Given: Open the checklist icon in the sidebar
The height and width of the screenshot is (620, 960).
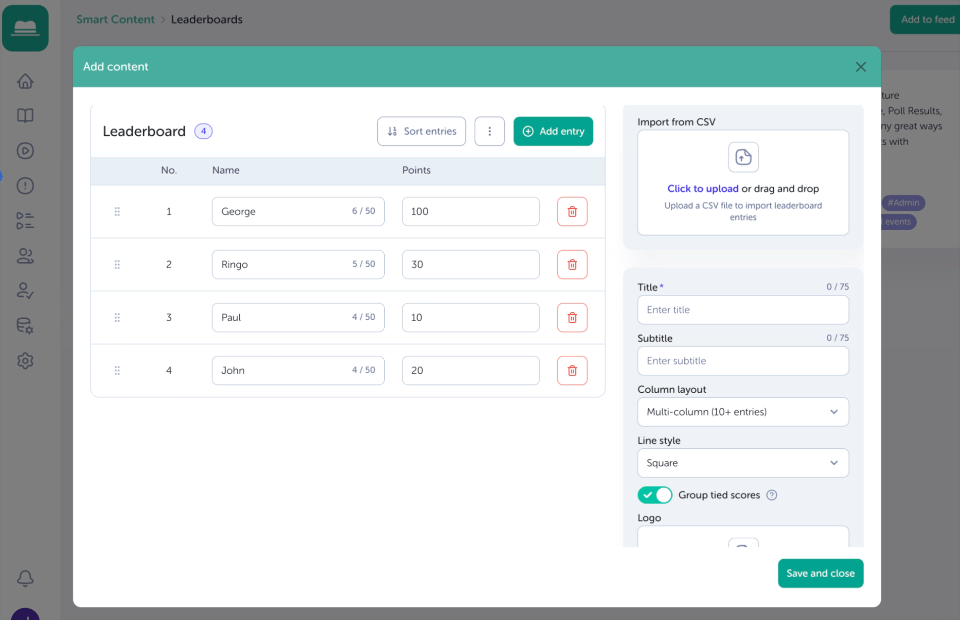Looking at the screenshot, I should tap(25, 220).
